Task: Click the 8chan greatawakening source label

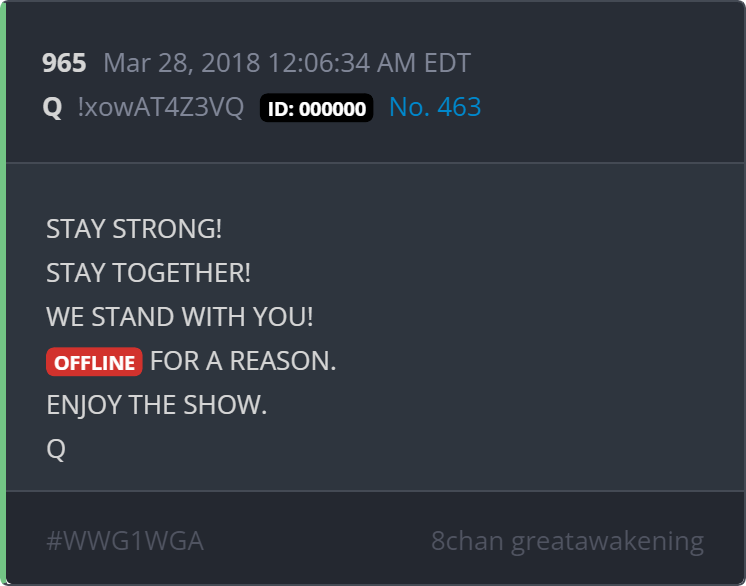Action: pyautogui.click(x=567, y=541)
